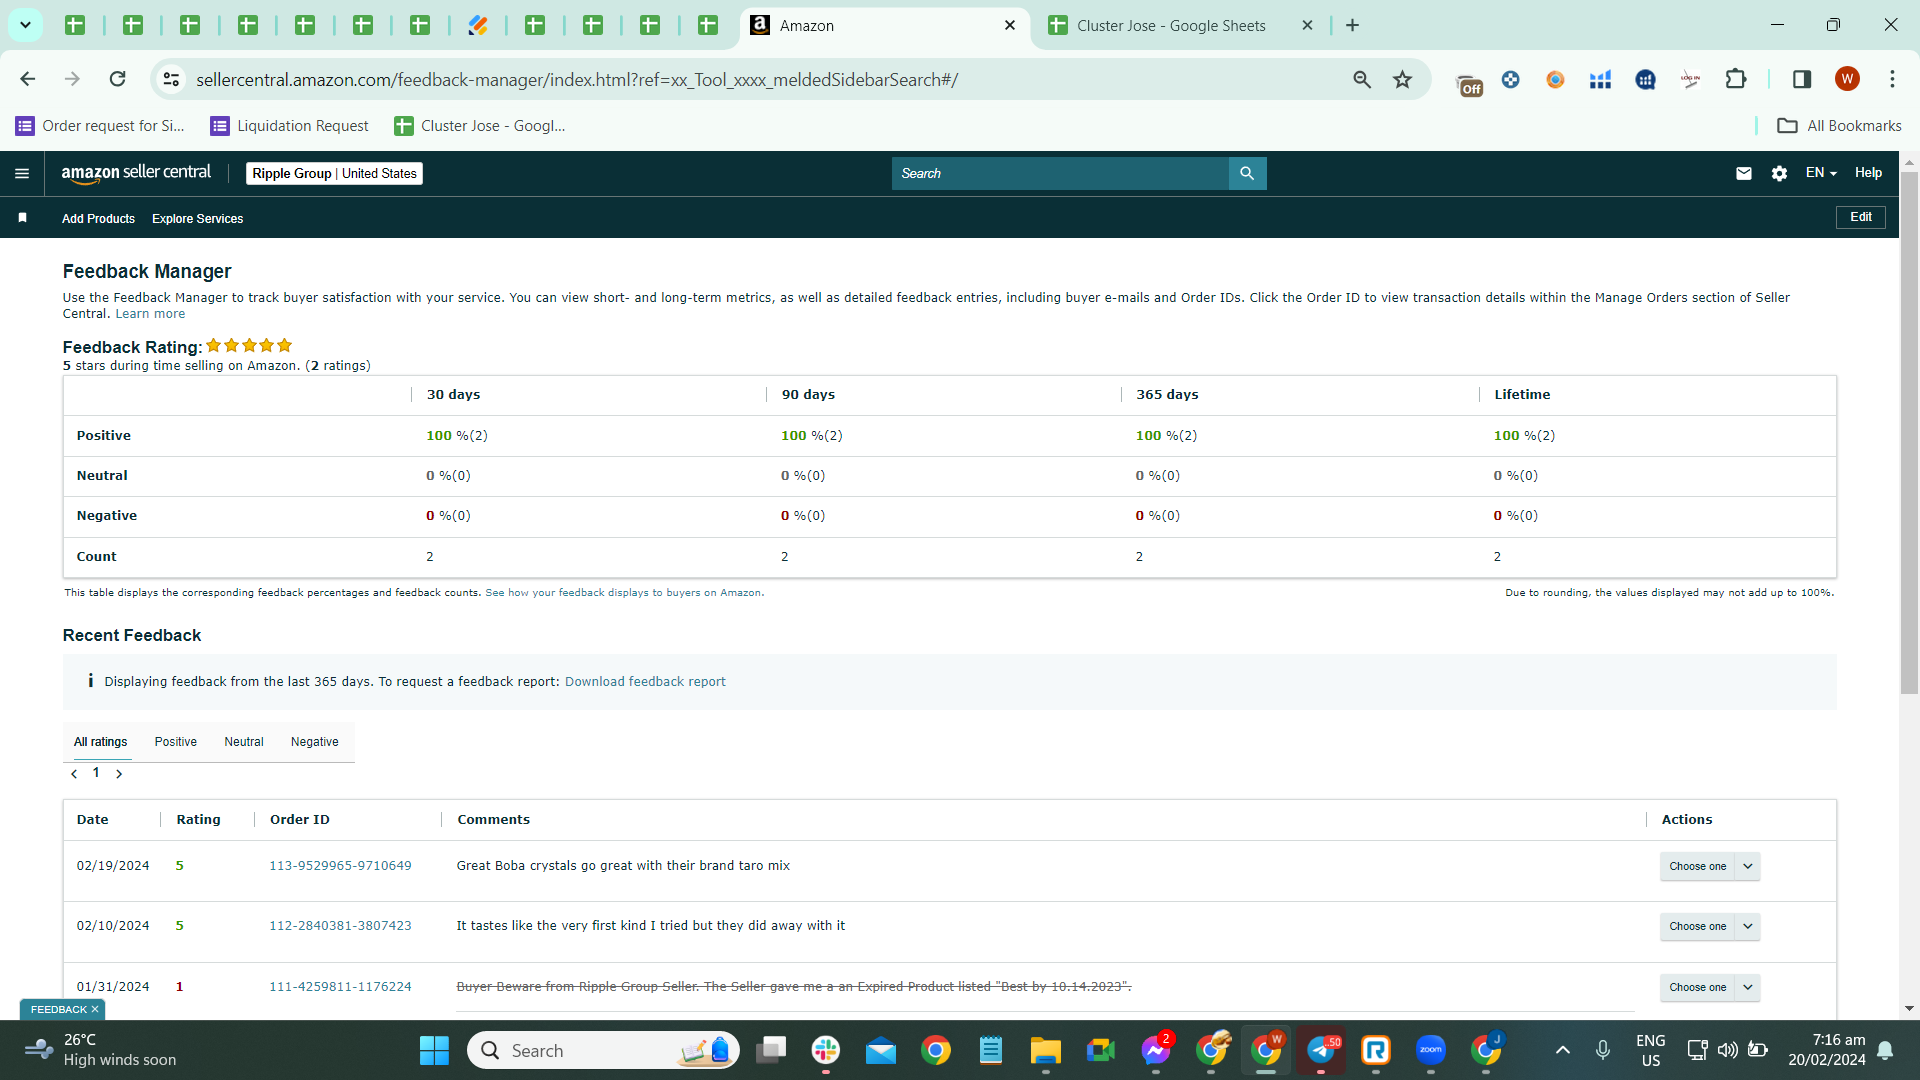Toggle the Chrome side panel icon

(1802, 79)
